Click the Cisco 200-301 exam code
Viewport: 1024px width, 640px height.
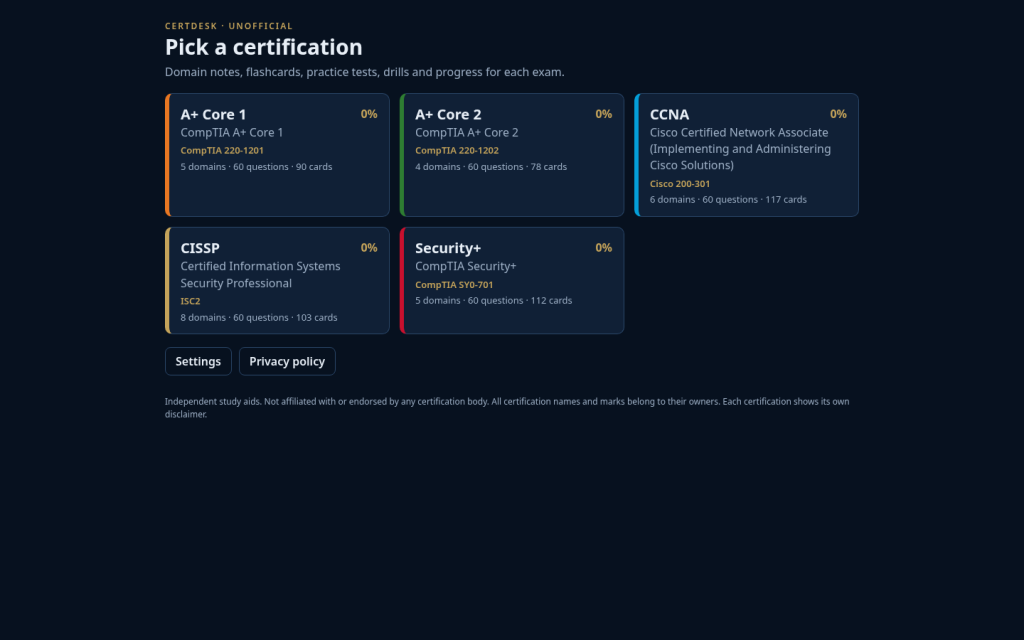click(680, 184)
